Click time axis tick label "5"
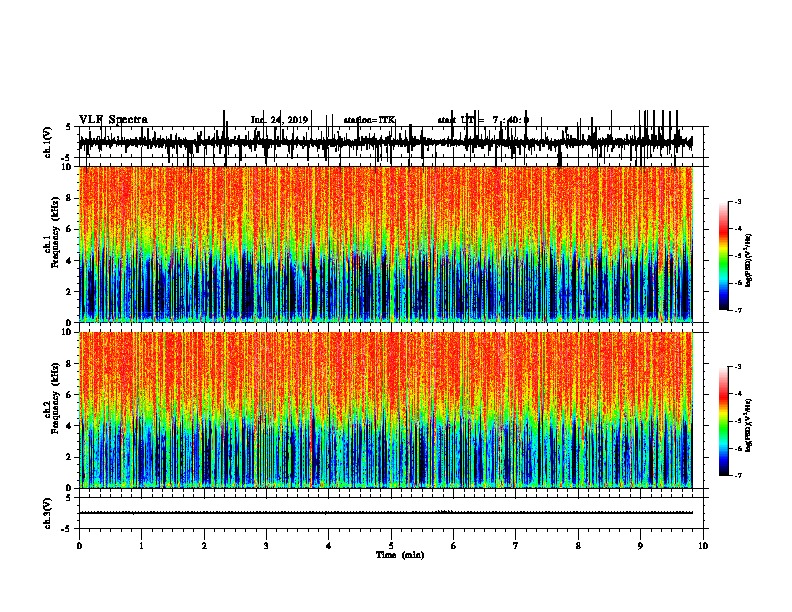The image size is (792, 612). (x=391, y=546)
